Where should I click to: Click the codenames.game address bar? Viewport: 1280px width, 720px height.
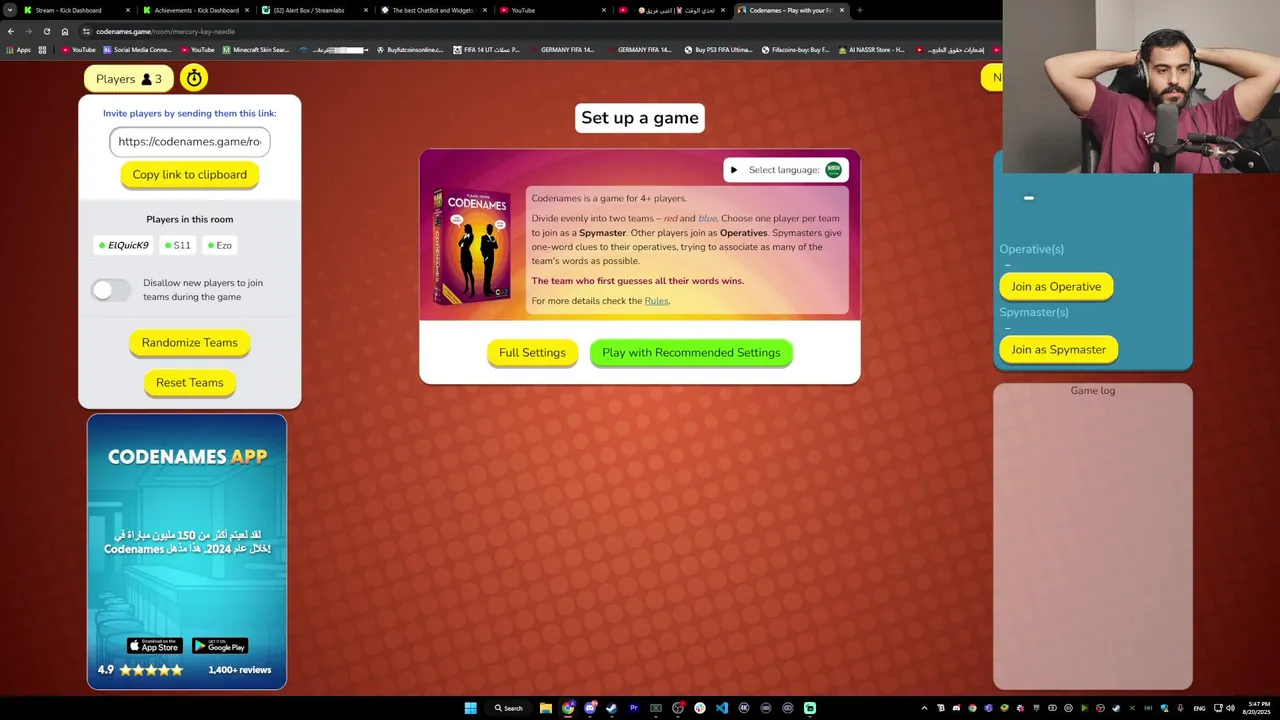540,31
